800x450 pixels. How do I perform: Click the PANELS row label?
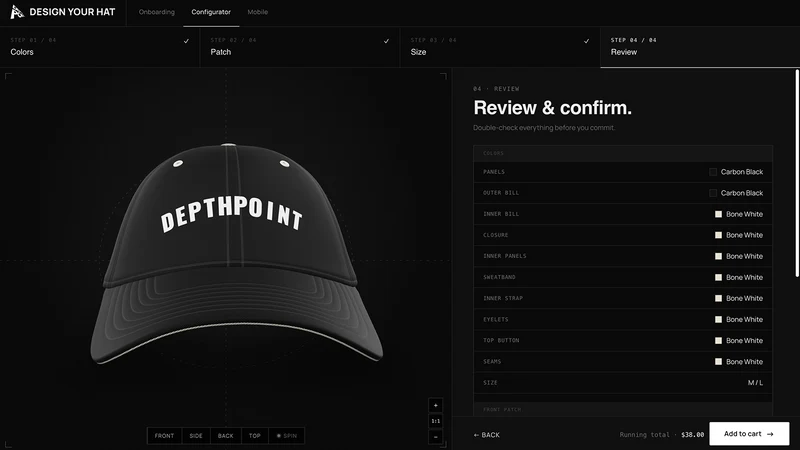(x=494, y=172)
